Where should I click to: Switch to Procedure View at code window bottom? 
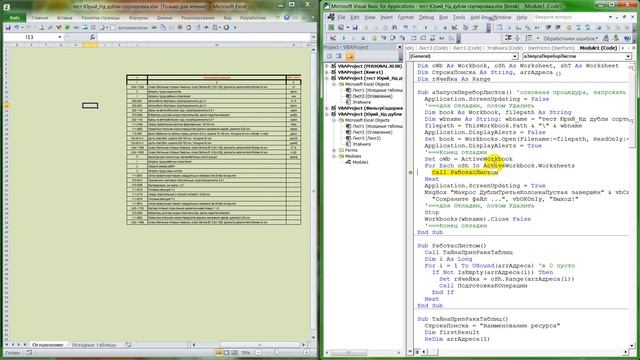click(411, 351)
